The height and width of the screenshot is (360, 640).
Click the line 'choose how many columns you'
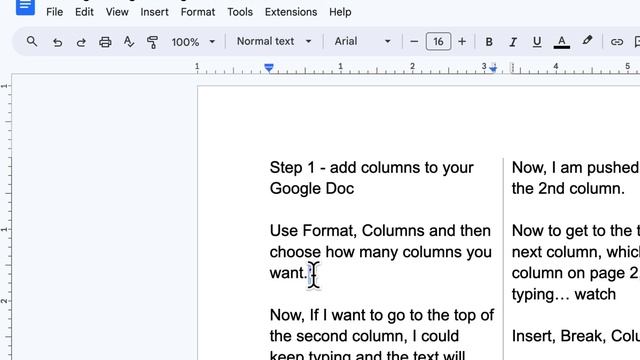(x=380, y=252)
